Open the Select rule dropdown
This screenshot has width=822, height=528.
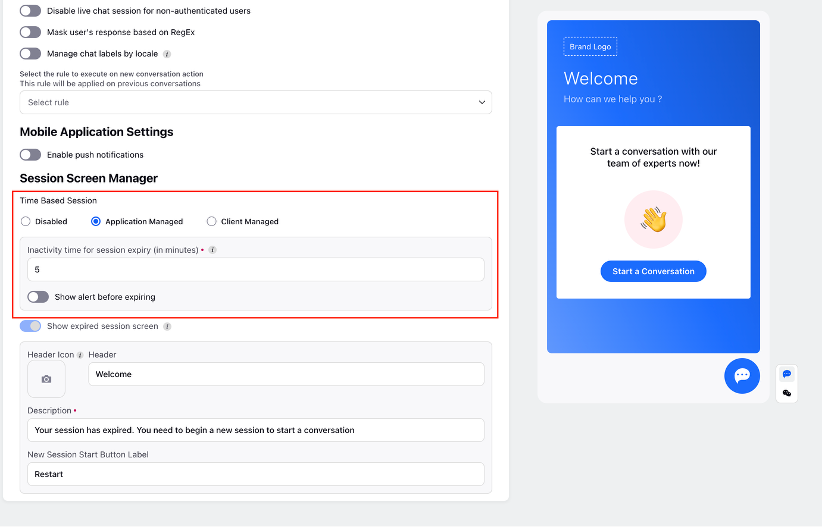click(x=256, y=102)
